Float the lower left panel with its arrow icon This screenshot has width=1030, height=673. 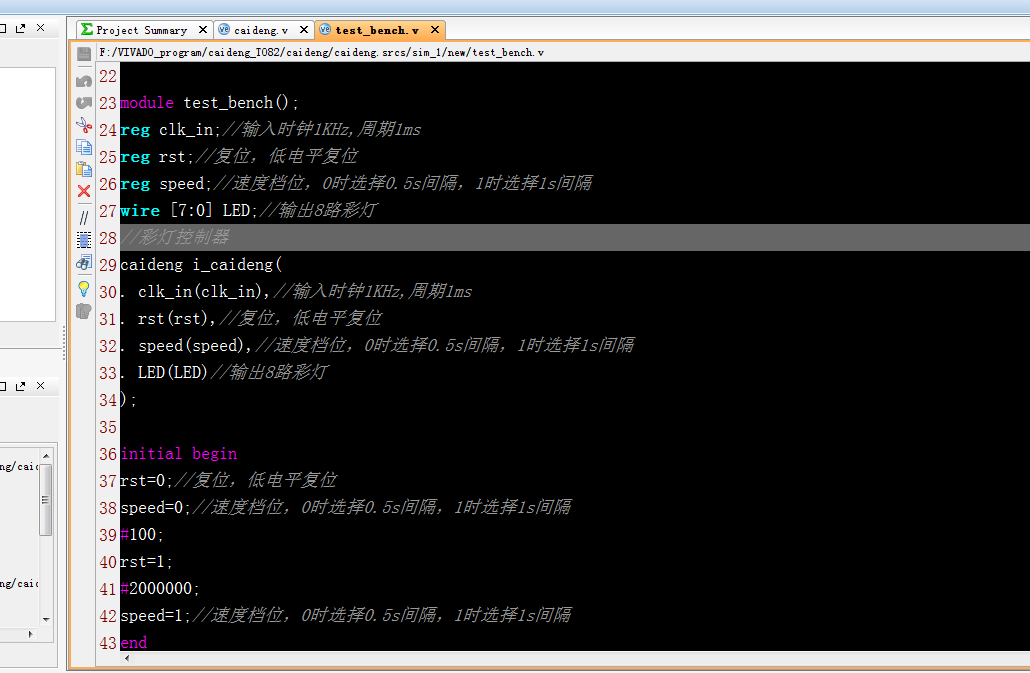(x=20, y=386)
